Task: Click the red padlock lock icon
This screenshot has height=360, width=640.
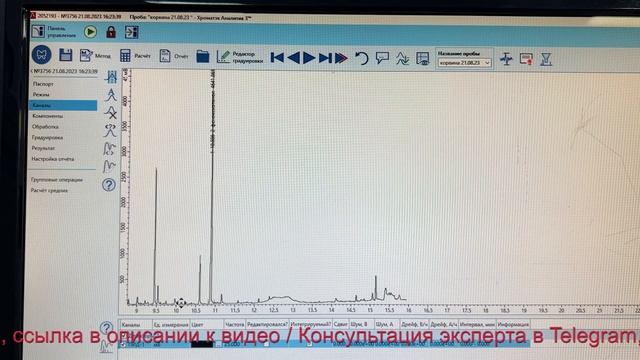Action: (x=111, y=32)
